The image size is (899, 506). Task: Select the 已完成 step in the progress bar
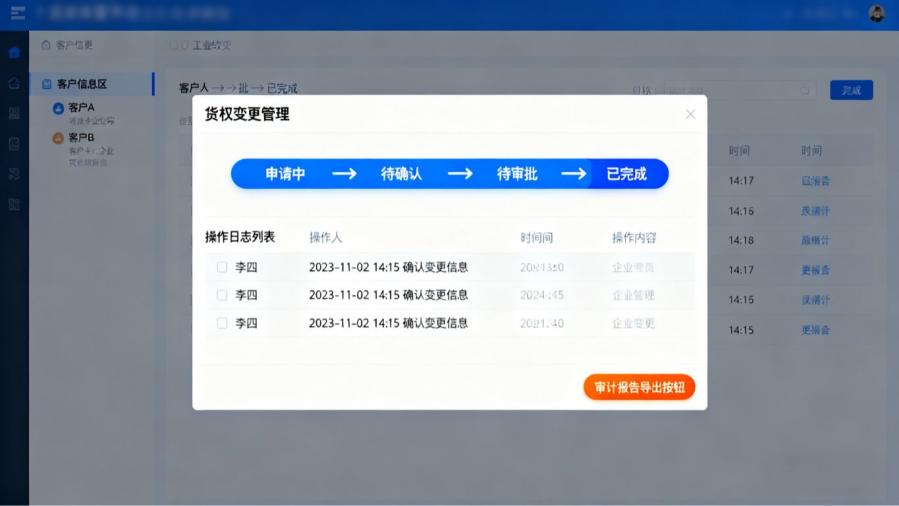point(627,174)
